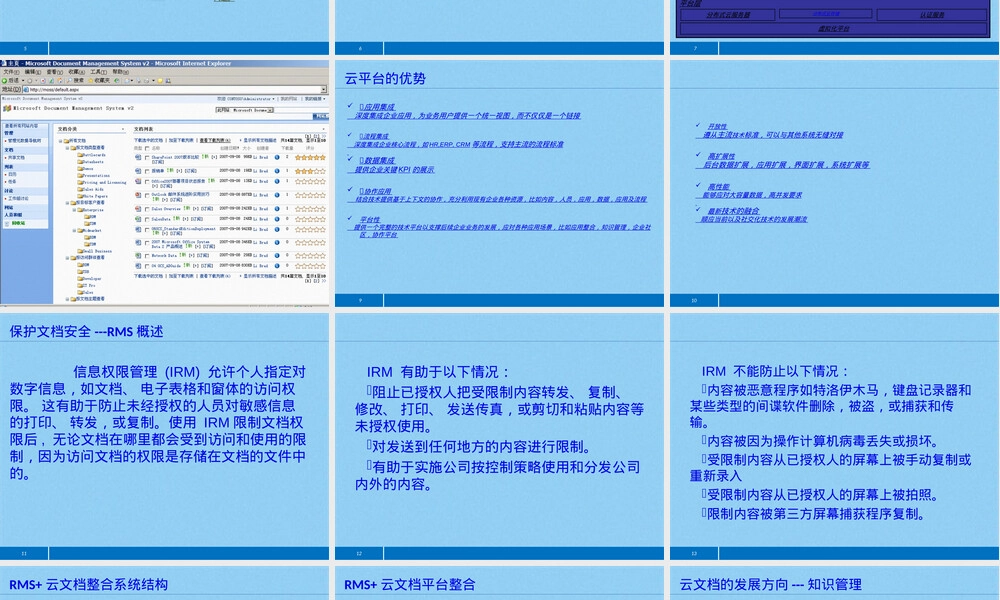
Task: Click the top 下载选中的文档 link in document list
Action: (149, 140)
